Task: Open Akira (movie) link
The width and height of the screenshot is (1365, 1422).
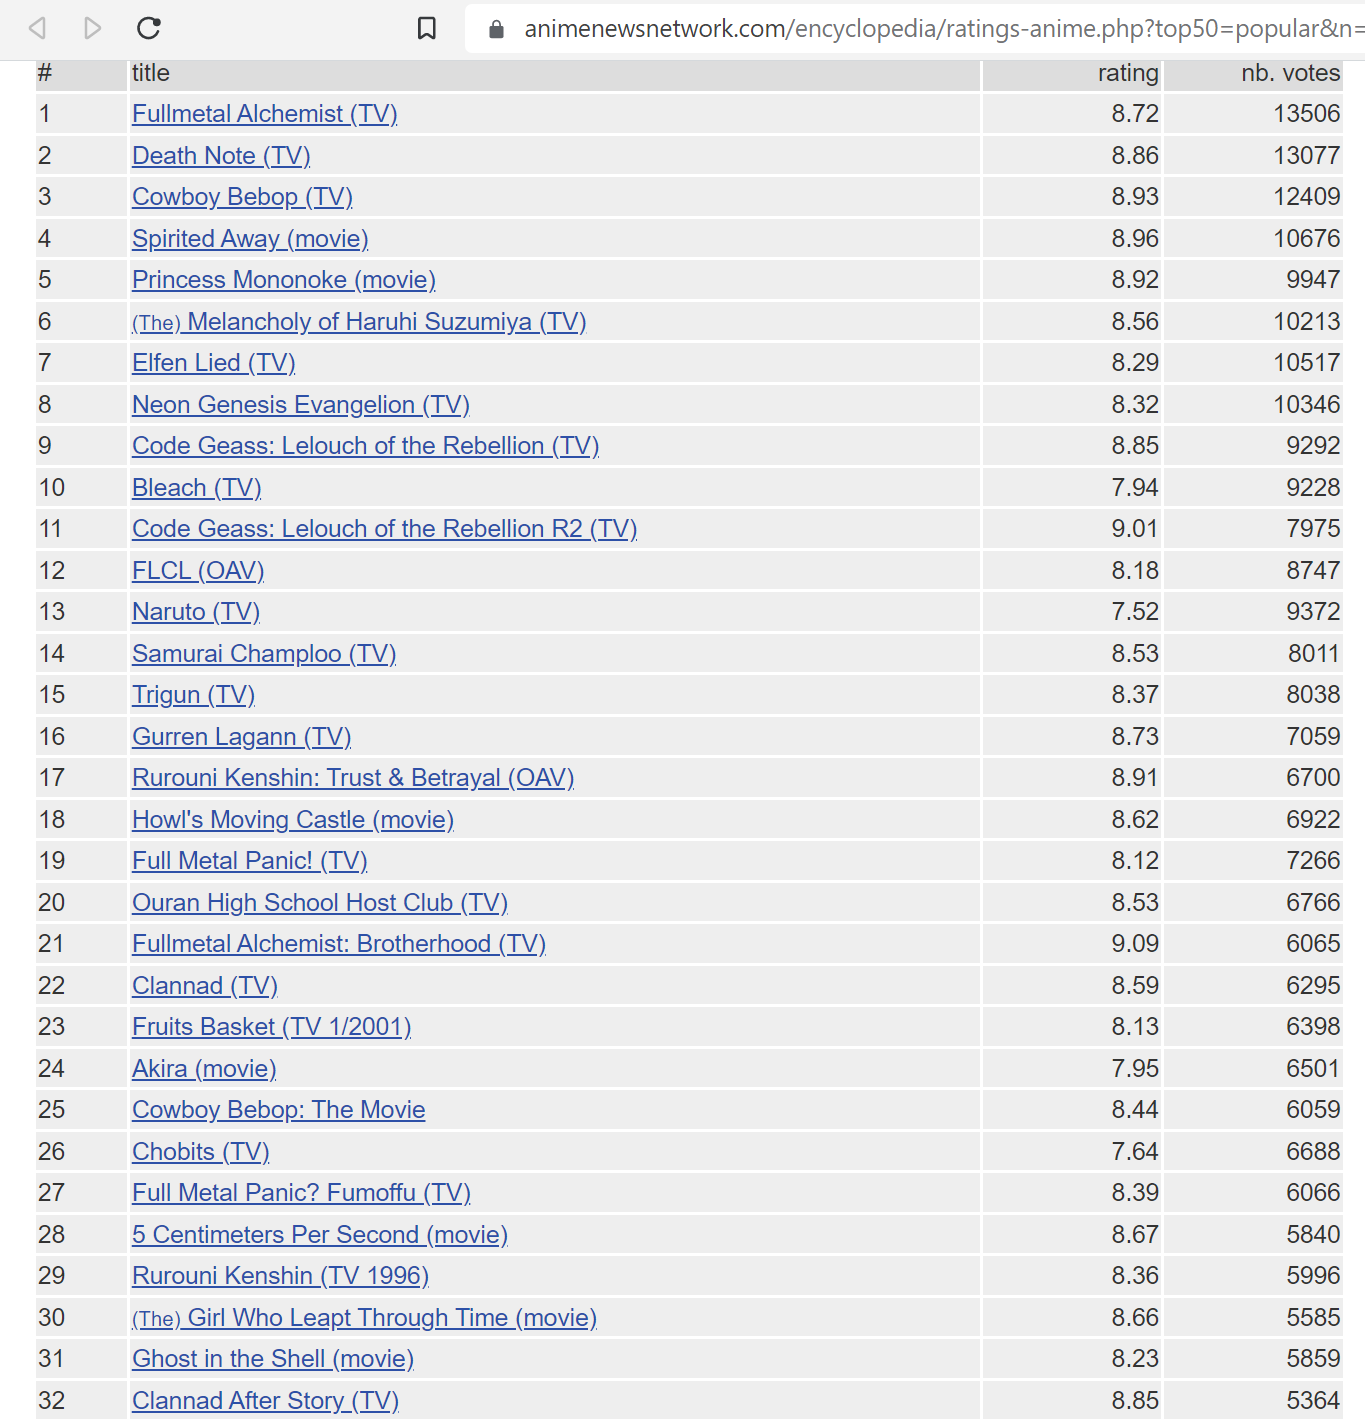Action: 204,1069
